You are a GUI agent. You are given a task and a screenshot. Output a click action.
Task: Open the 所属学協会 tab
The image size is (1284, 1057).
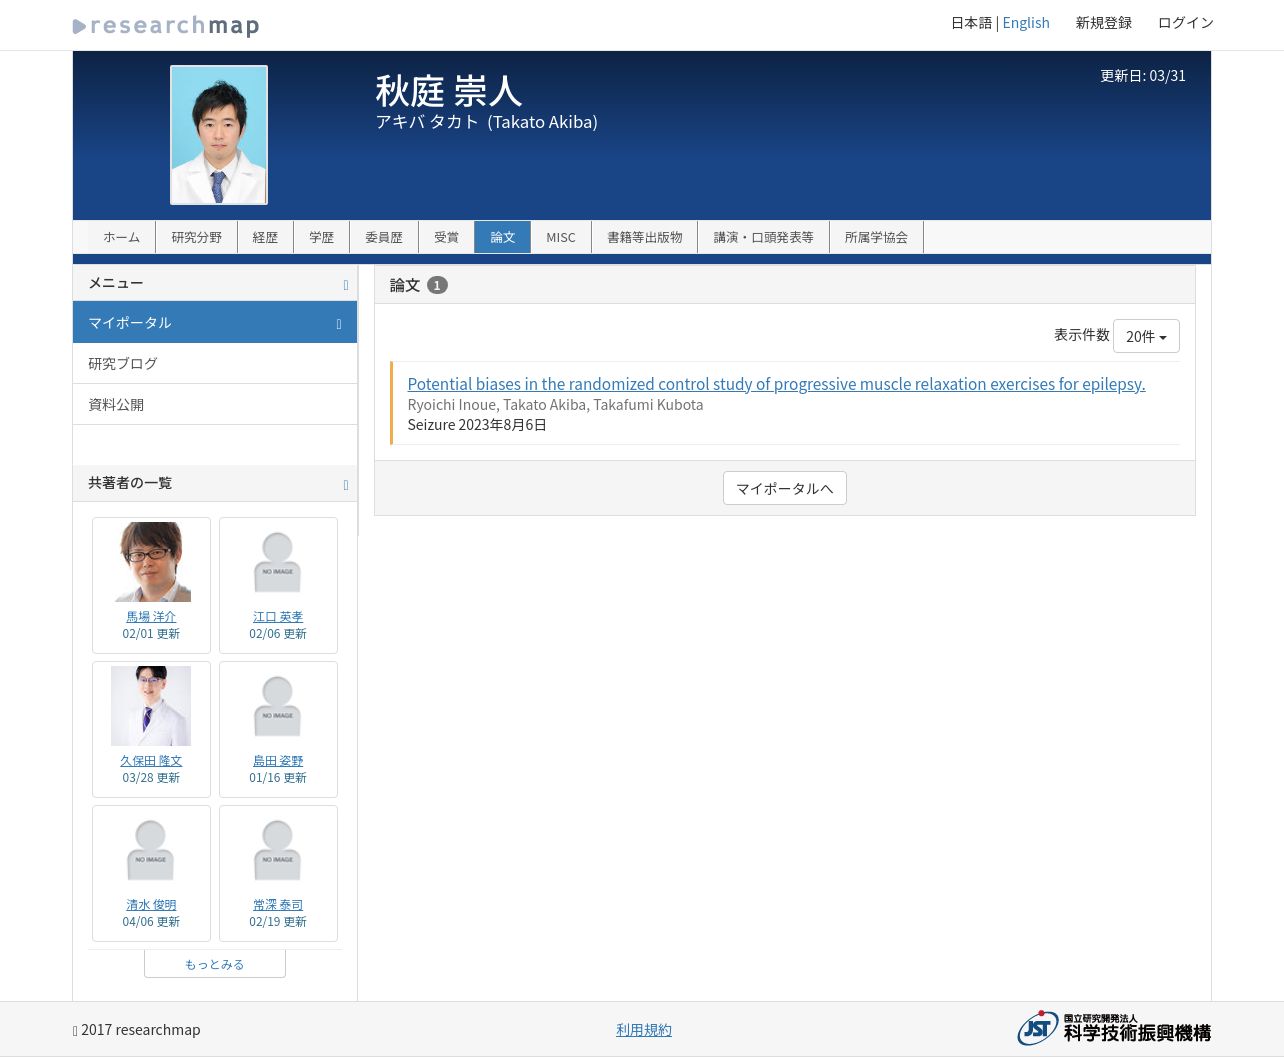pyautogui.click(x=876, y=237)
